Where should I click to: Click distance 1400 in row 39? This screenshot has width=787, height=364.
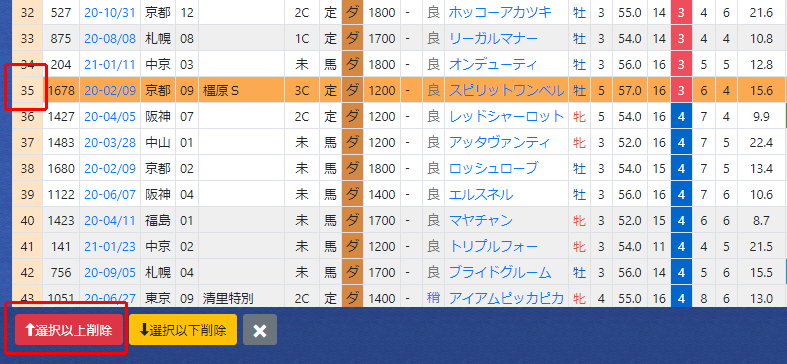(x=381, y=194)
